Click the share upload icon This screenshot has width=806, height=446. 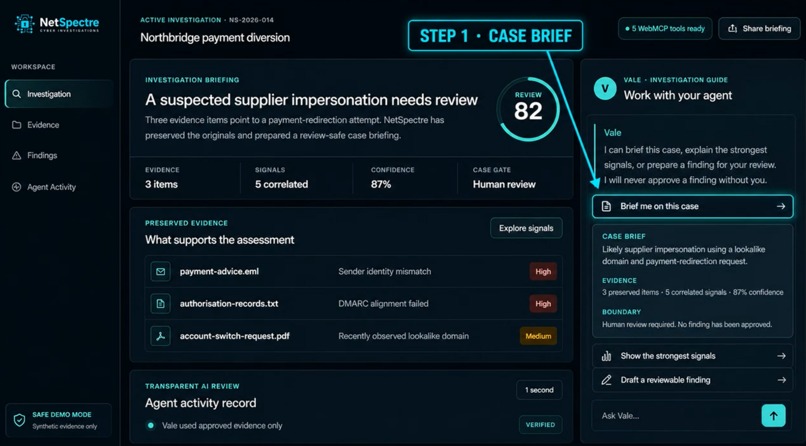coord(732,29)
